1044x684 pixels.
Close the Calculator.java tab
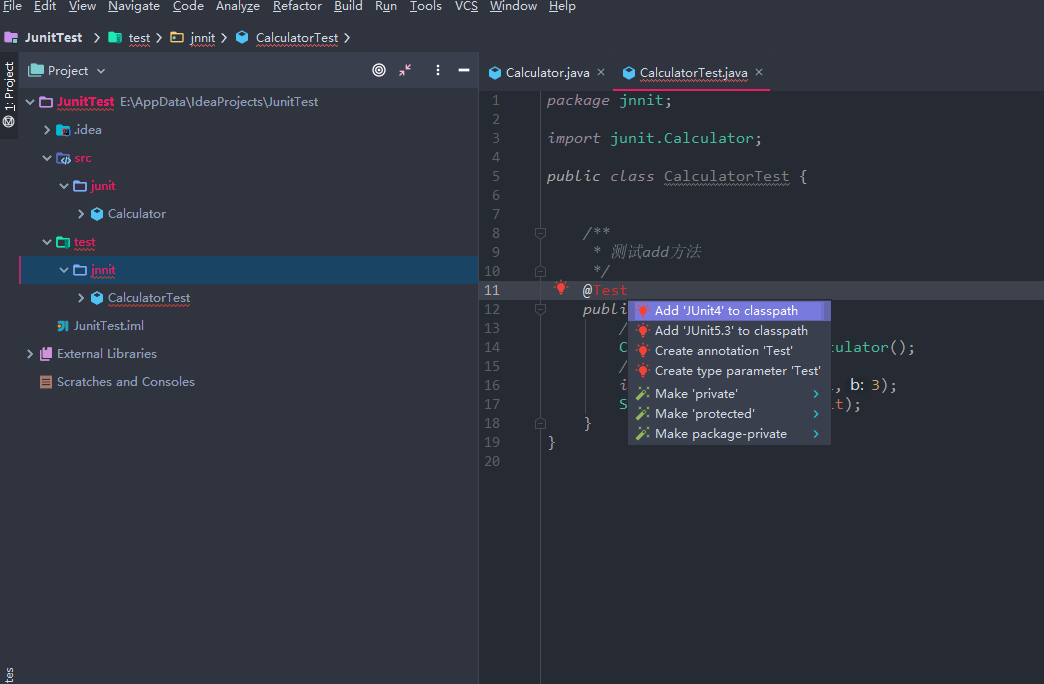[x=601, y=72]
